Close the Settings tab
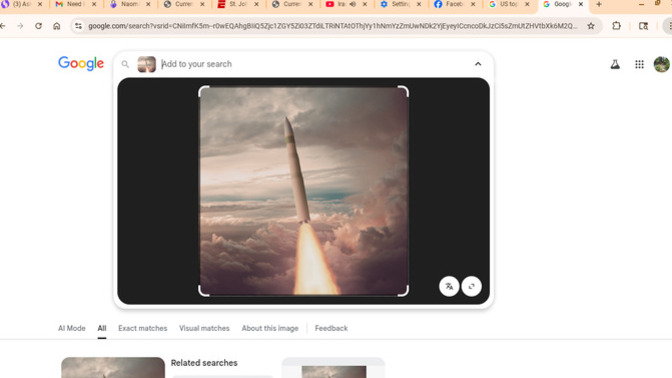Screen dimensions: 672x378 [x=419, y=4]
